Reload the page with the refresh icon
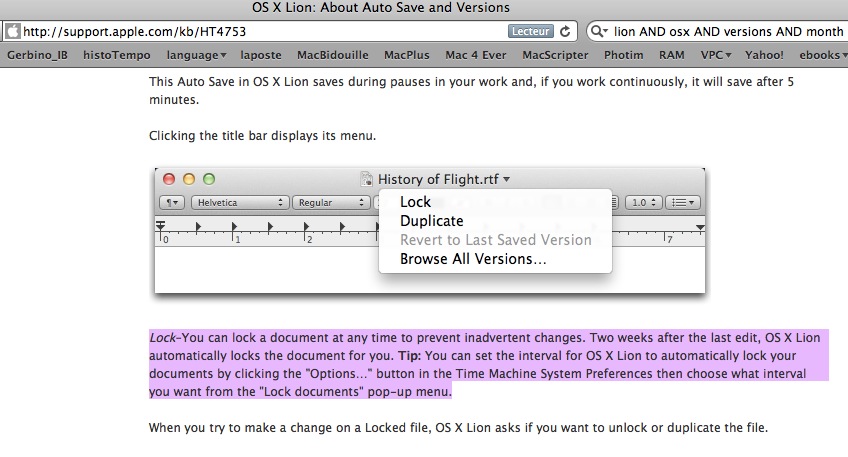 coord(565,31)
